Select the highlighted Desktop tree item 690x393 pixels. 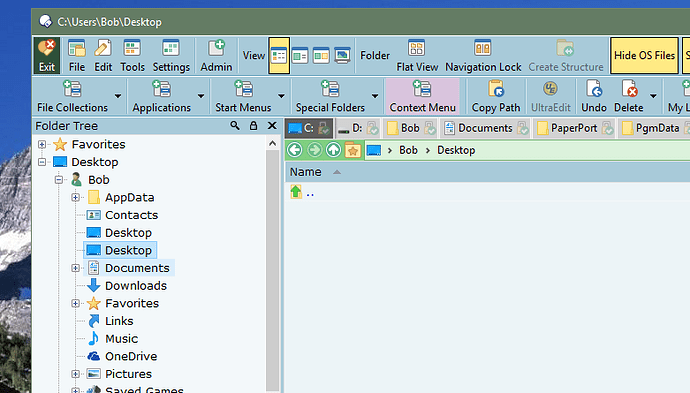pos(120,250)
